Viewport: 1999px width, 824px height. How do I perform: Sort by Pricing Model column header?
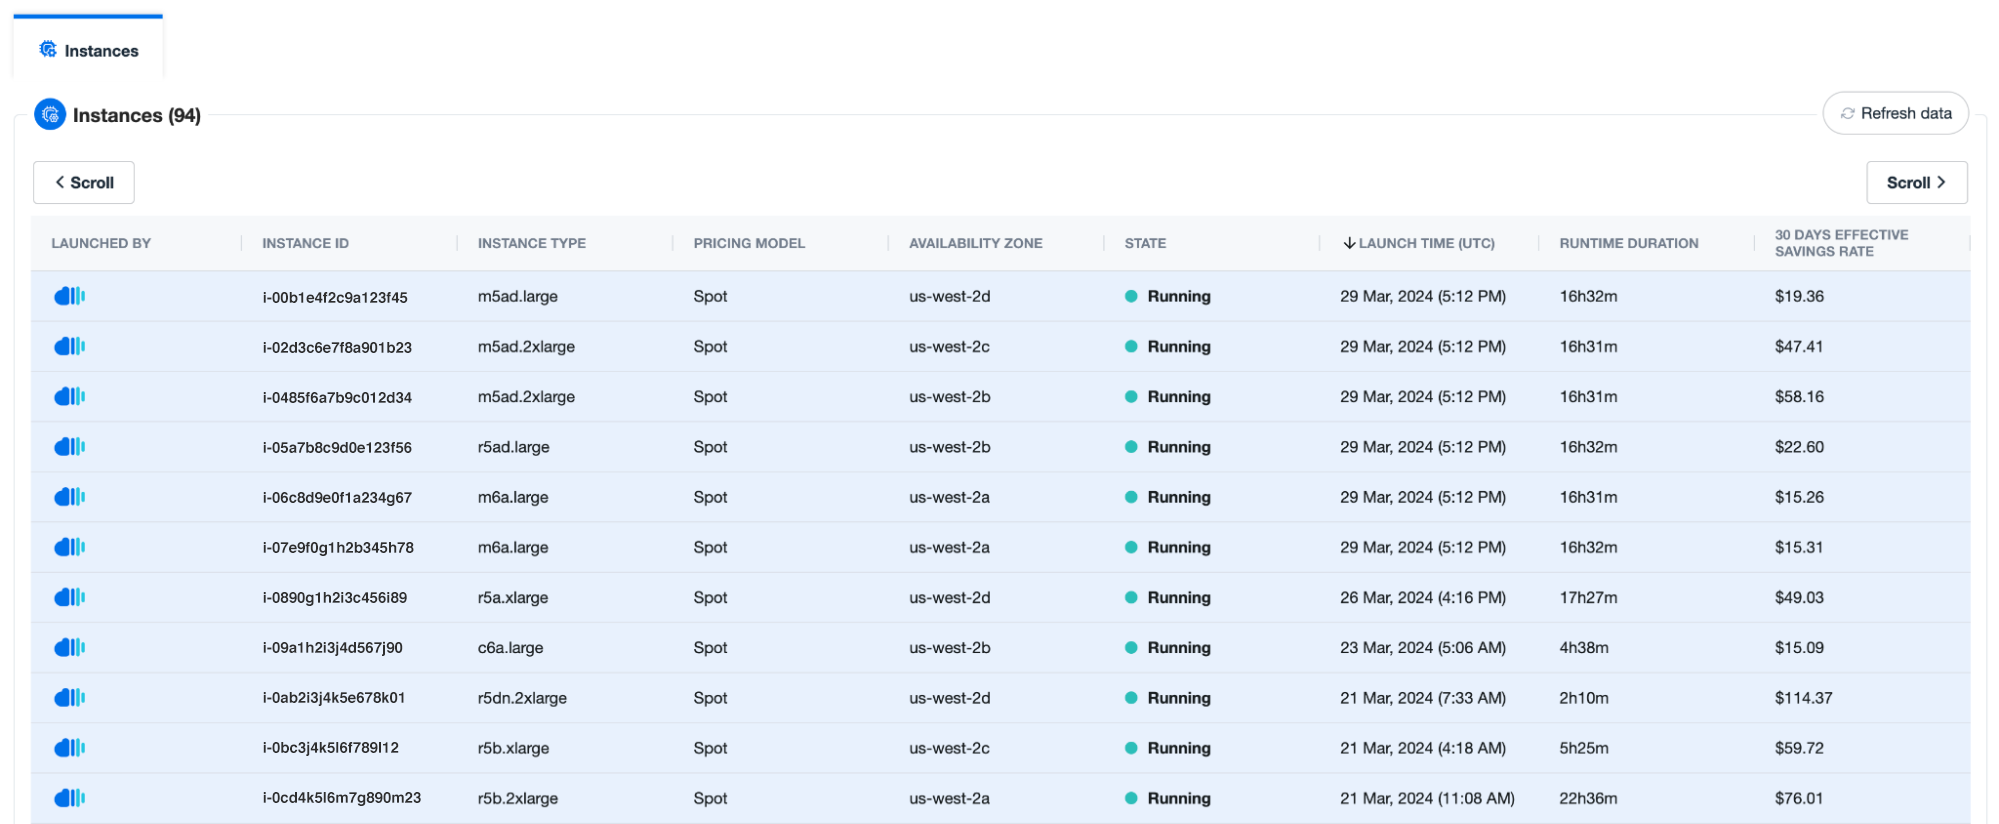click(749, 243)
